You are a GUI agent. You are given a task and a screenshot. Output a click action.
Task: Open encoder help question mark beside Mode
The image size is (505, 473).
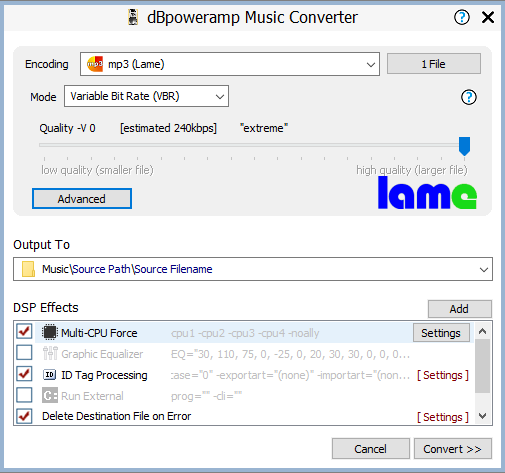pyautogui.click(x=469, y=97)
